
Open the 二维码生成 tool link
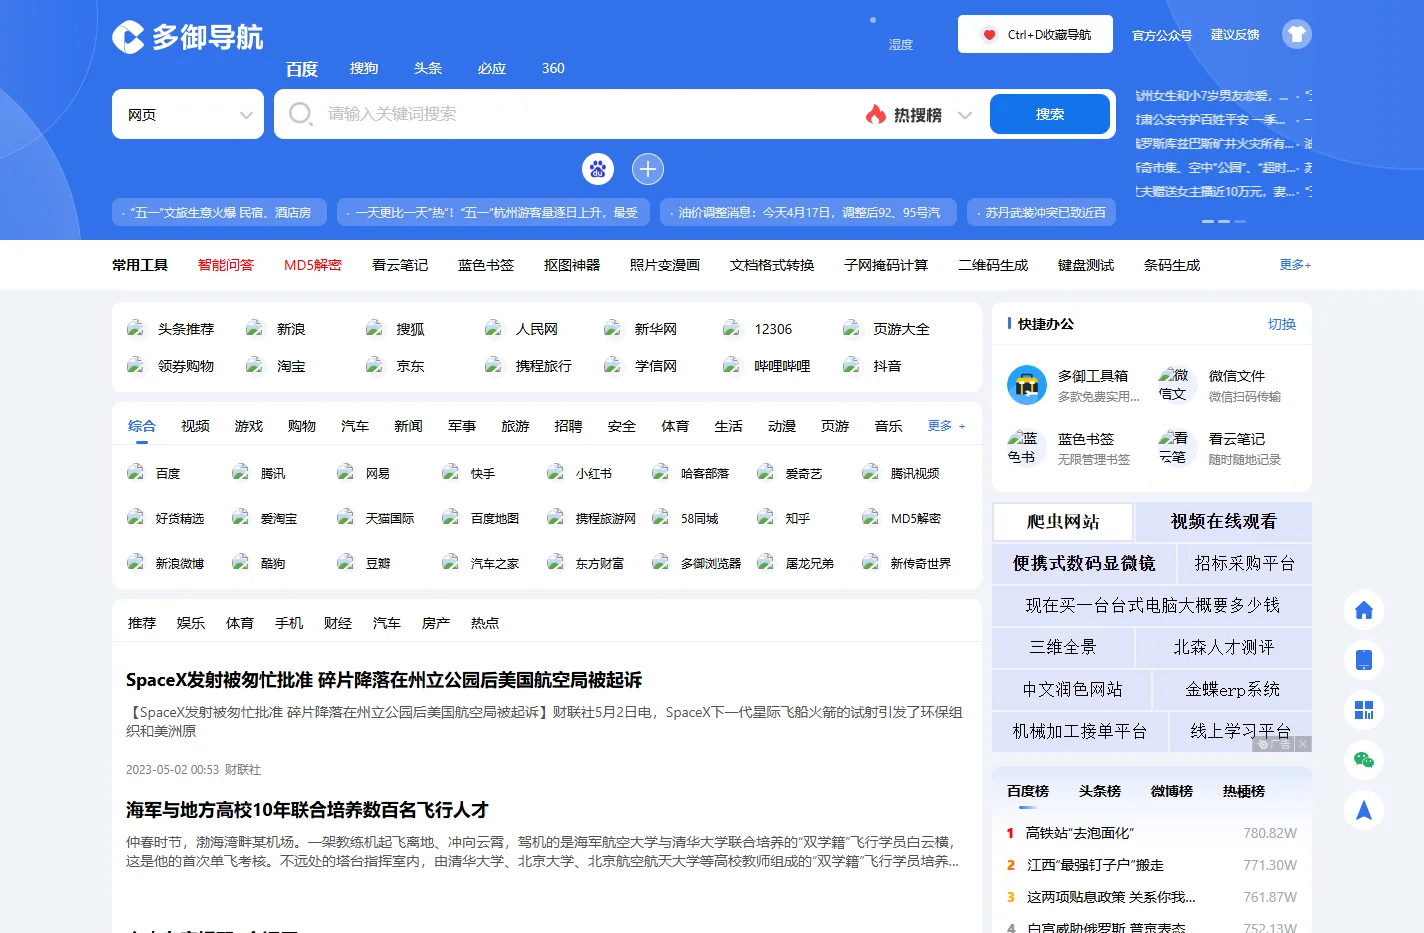[993, 265]
